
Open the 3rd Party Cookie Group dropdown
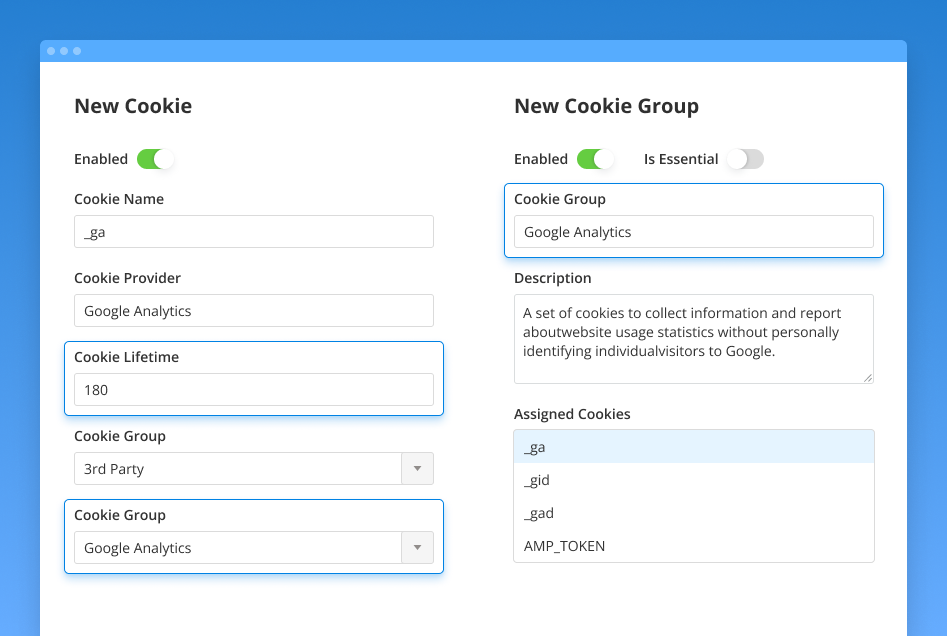(x=253, y=468)
